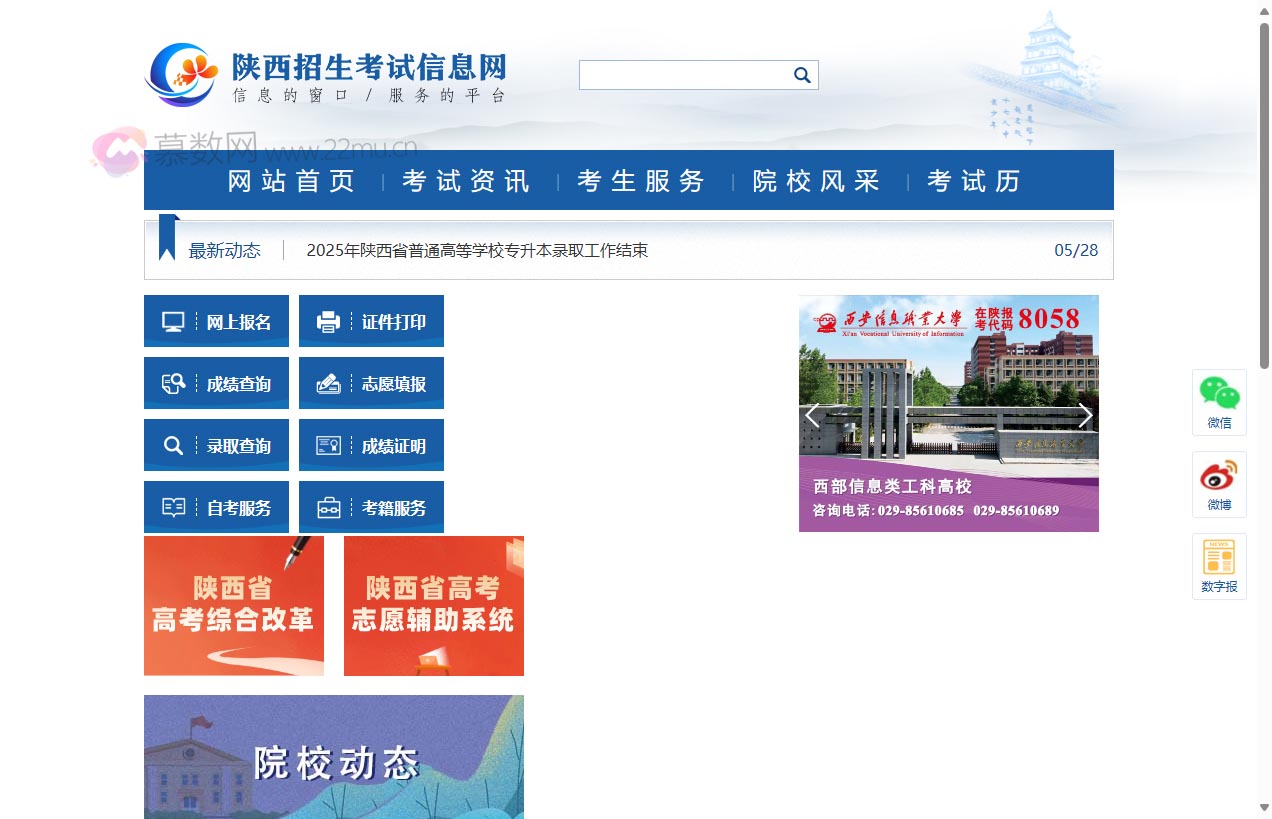
Task: Open the 自考服务 self-study exam service
Action: tap(216, 507)
